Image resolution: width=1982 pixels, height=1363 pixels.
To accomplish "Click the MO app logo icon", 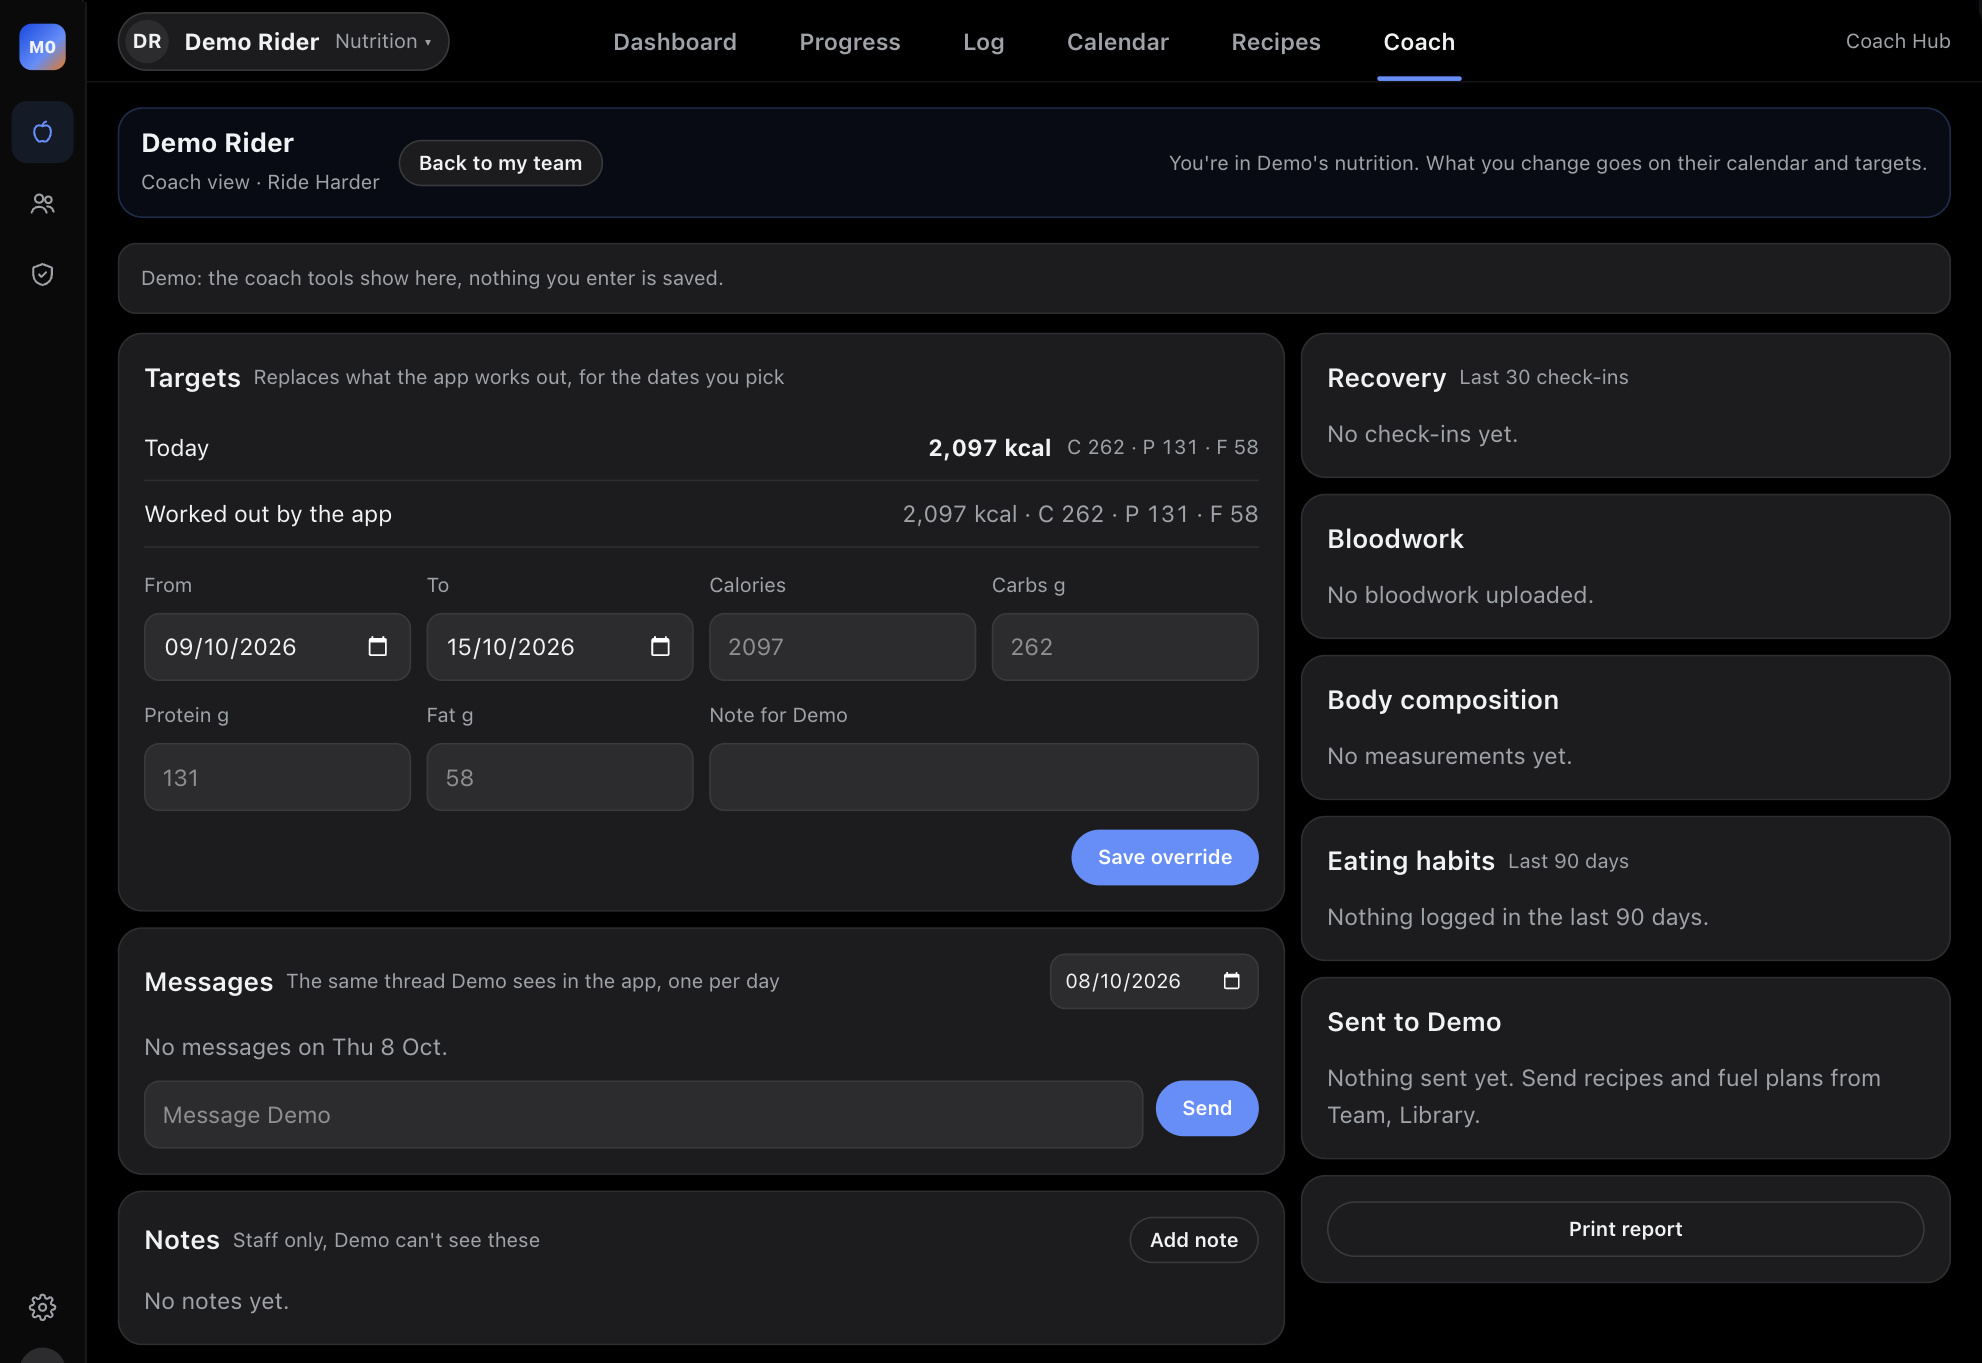I will pyautogui.click(x=42, y=46).
